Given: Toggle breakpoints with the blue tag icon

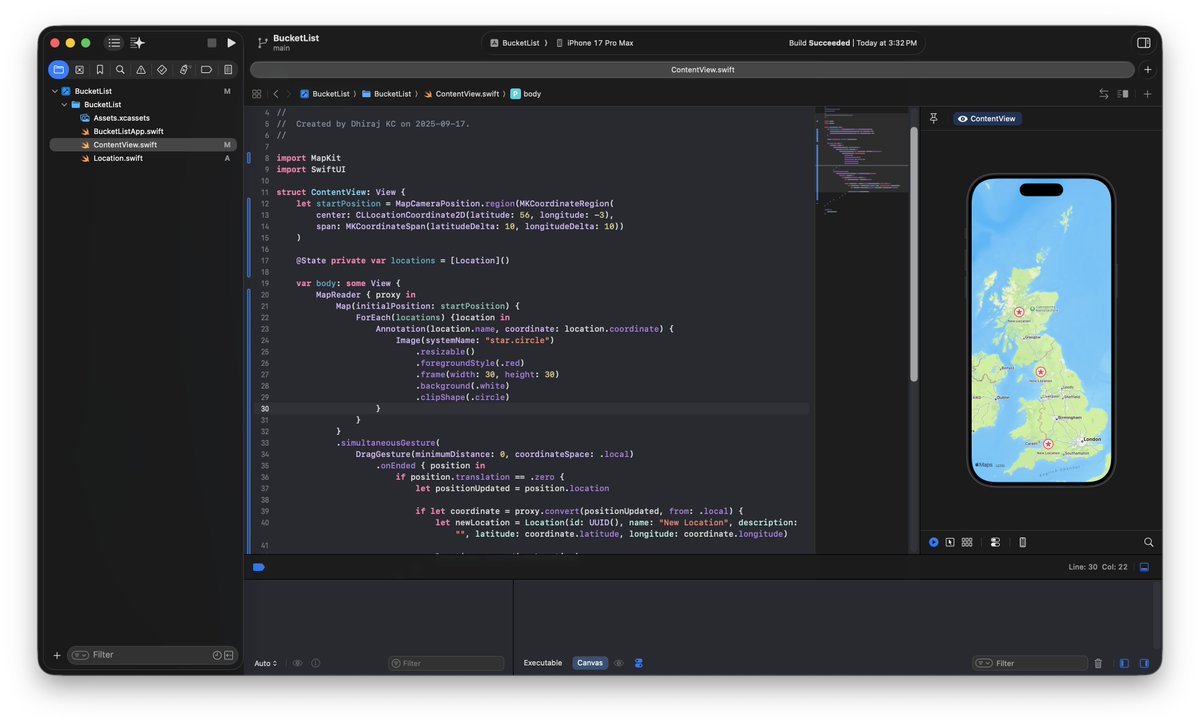Looking at the screenshot, I should click(x=258, y=567).
